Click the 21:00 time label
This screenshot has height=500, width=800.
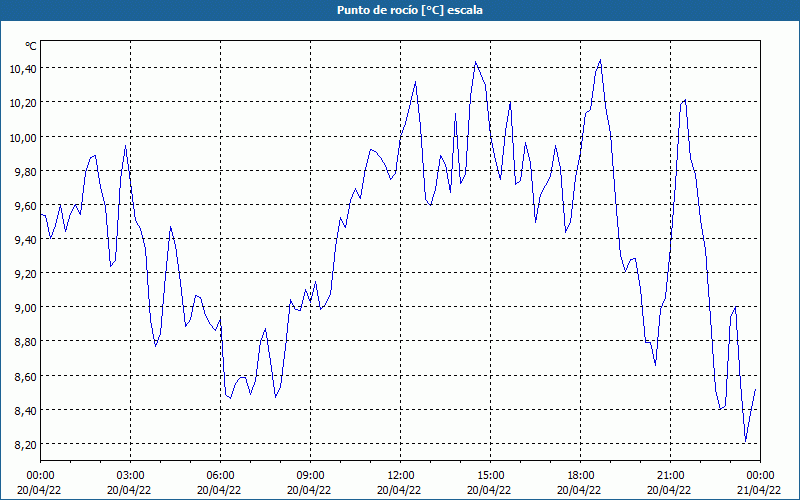click(x=670, y=476)
